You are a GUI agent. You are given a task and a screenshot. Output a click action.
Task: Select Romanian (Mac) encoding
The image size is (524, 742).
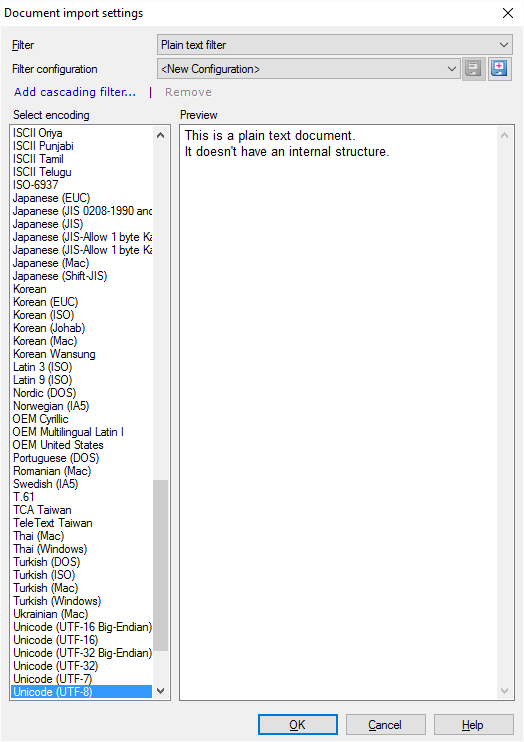click(x=81, y=471)
